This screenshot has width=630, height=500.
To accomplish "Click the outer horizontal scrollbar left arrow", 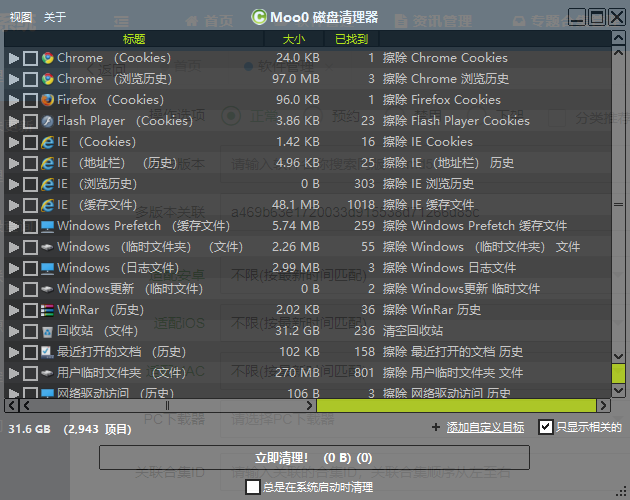I will click(12, 406).
